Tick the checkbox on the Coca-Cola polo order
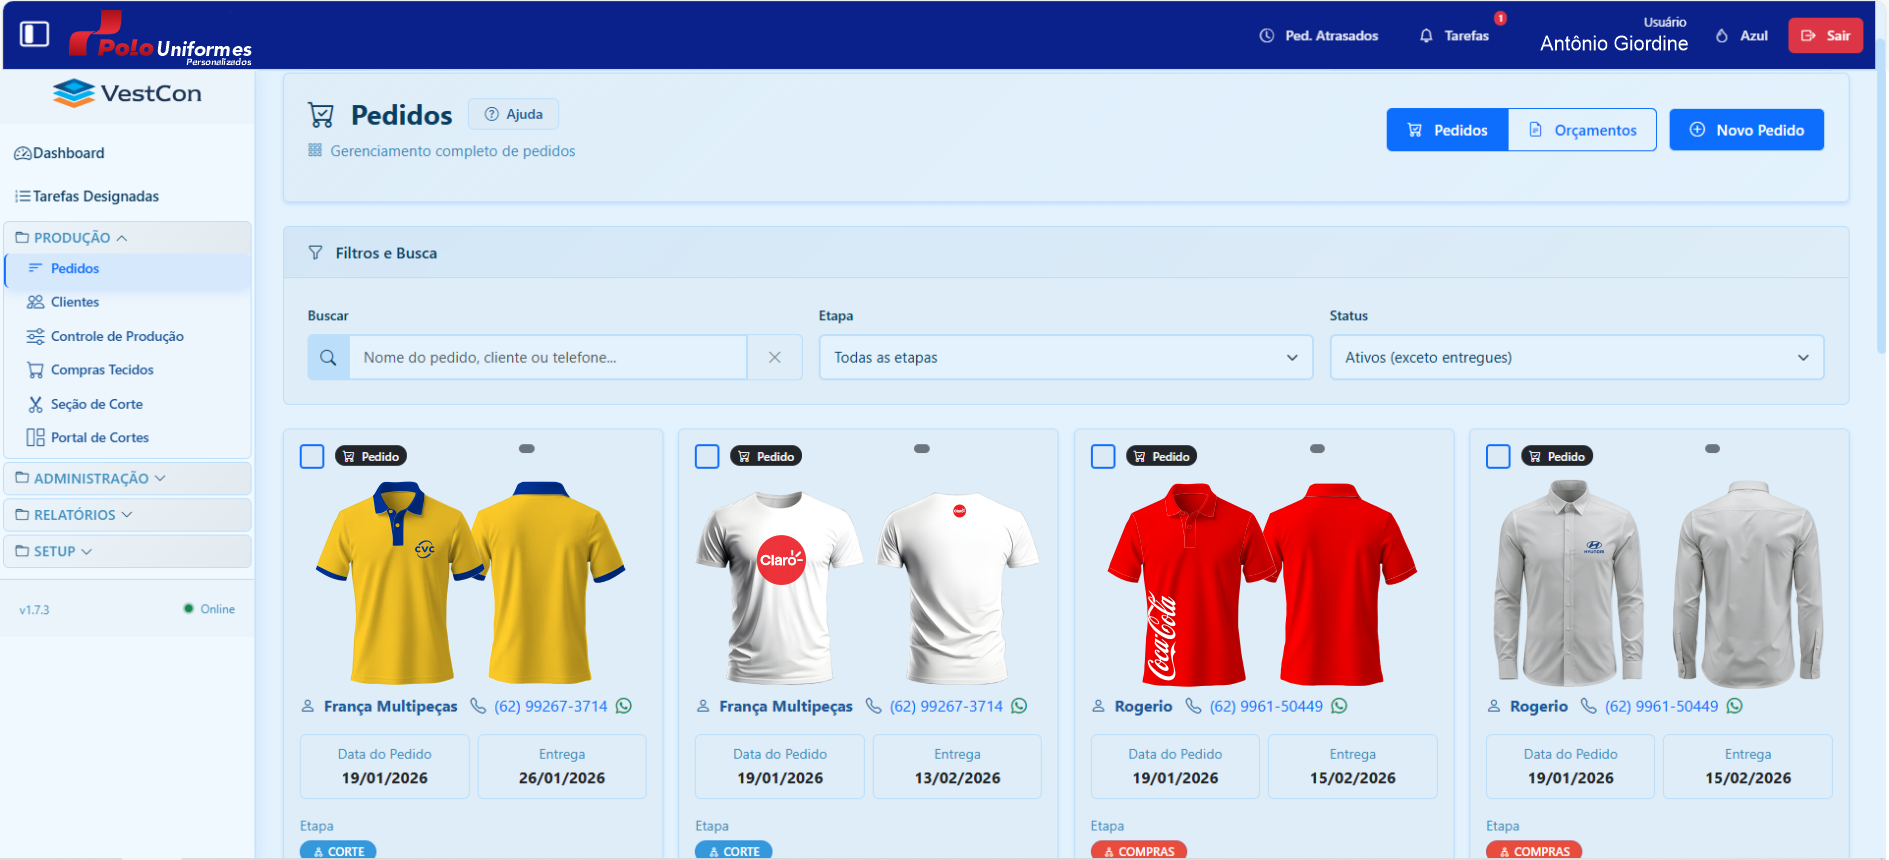This screenshot has height=860, width=1889. (1103, 457)
